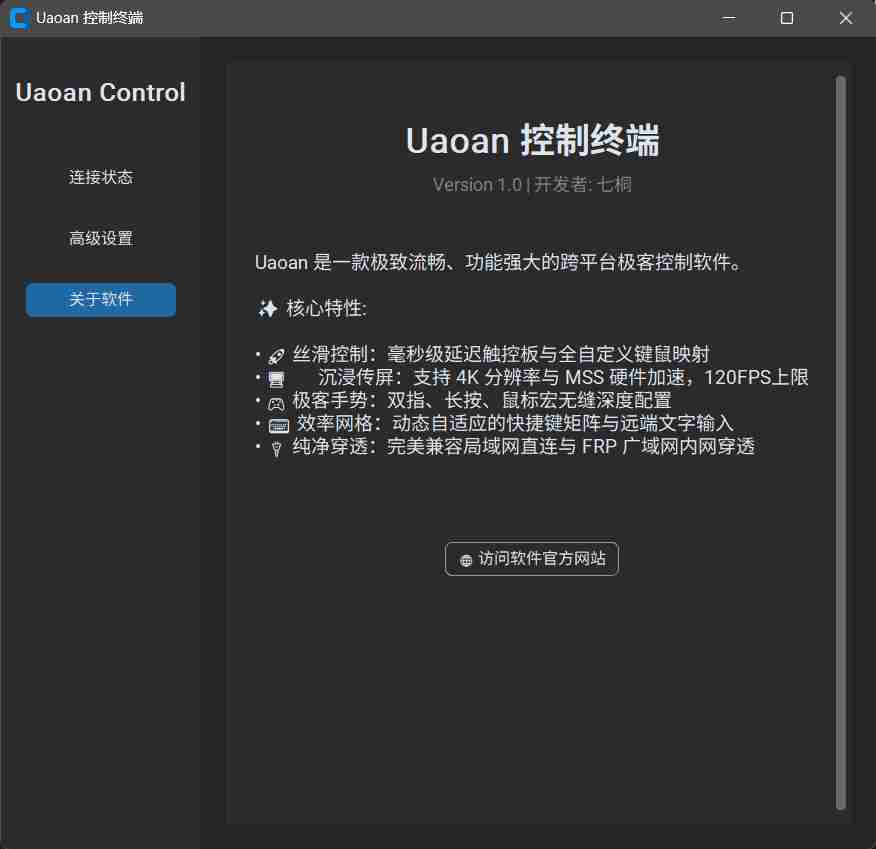The image size is (876, 849).
Task: Click the gamepad icon beside 极客手势
Action: click(x=277, y=400)
